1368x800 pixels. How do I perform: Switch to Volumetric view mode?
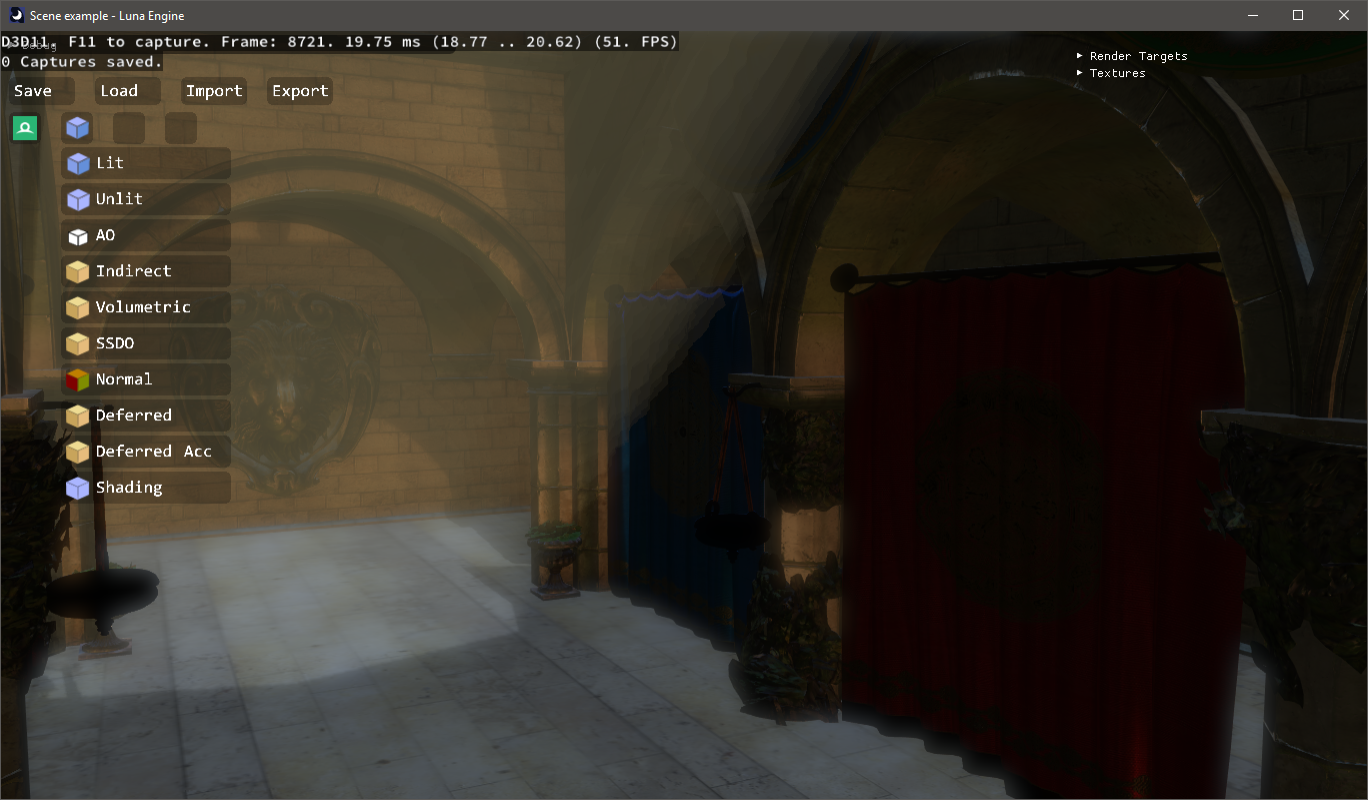point(146,307)
